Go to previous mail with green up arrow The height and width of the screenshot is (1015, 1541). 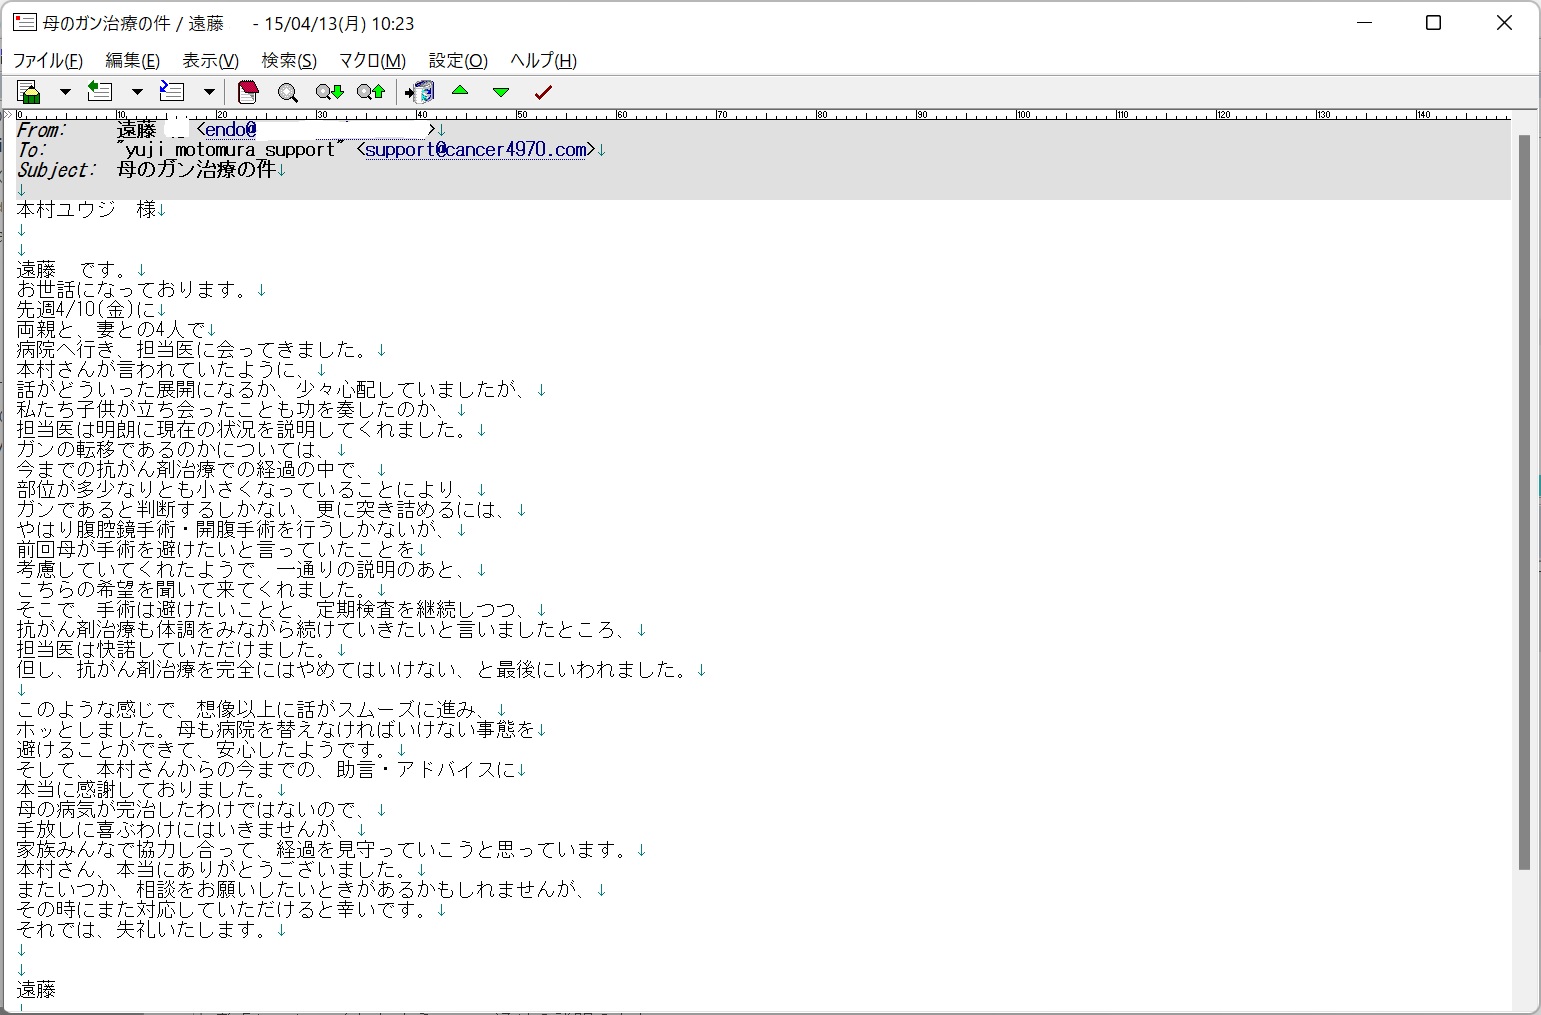pos(460,91)
